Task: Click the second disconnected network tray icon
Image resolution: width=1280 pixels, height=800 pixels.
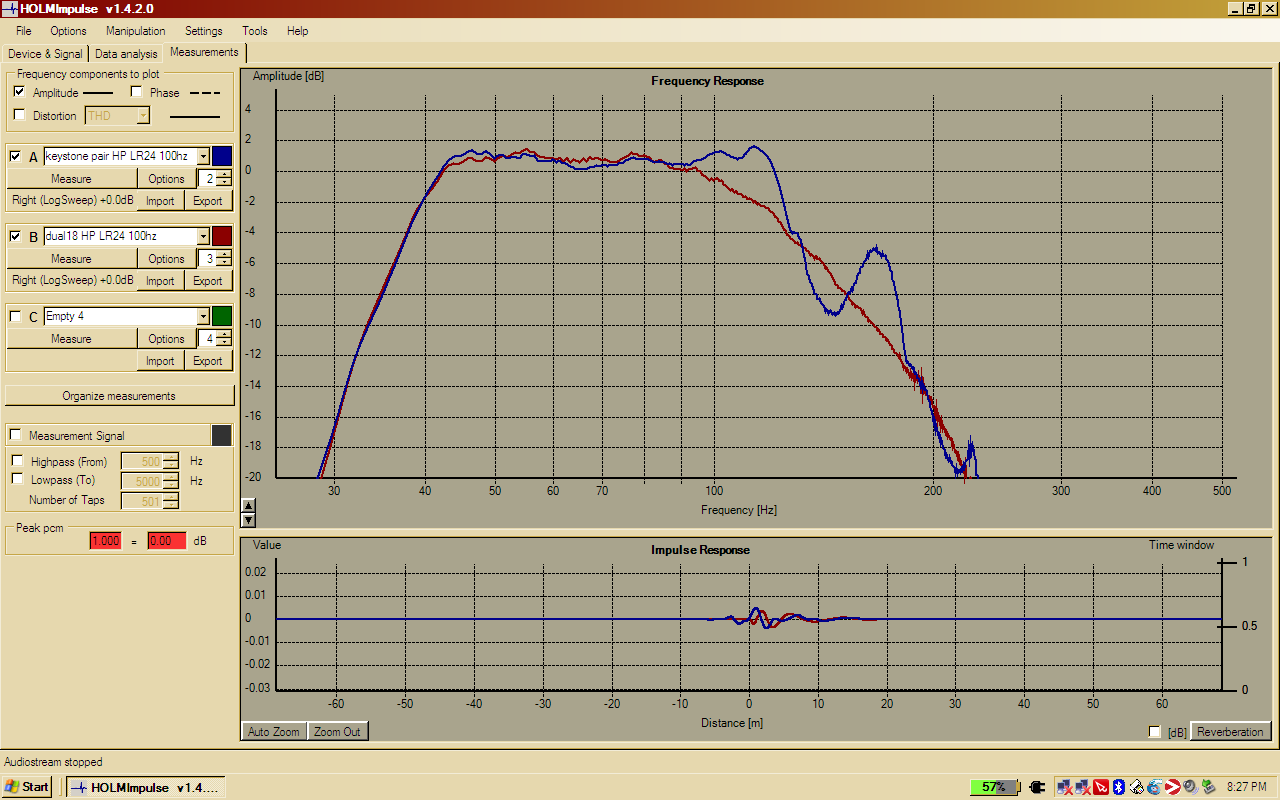Action: [1082, 787]
